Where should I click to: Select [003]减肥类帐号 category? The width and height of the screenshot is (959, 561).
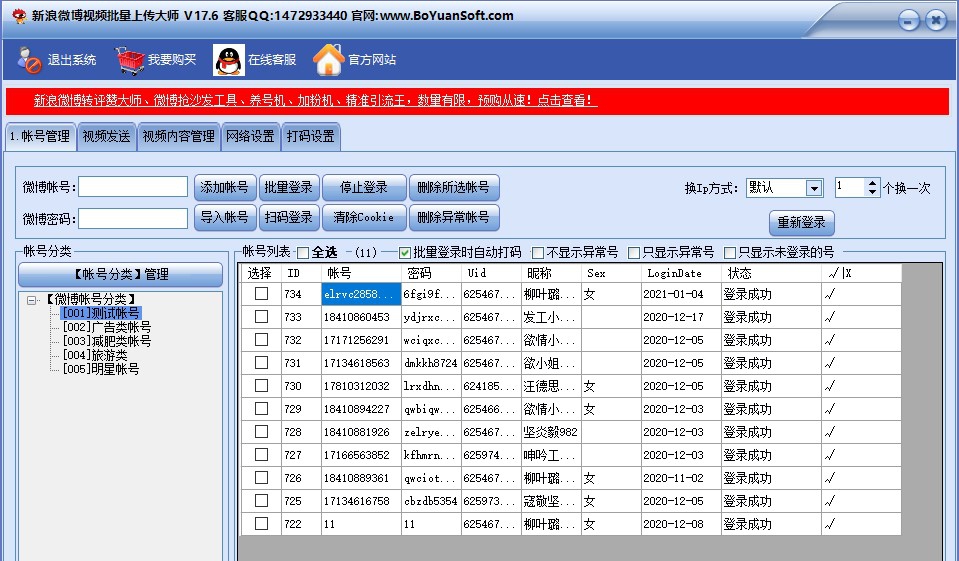click(x=107, y=341)
